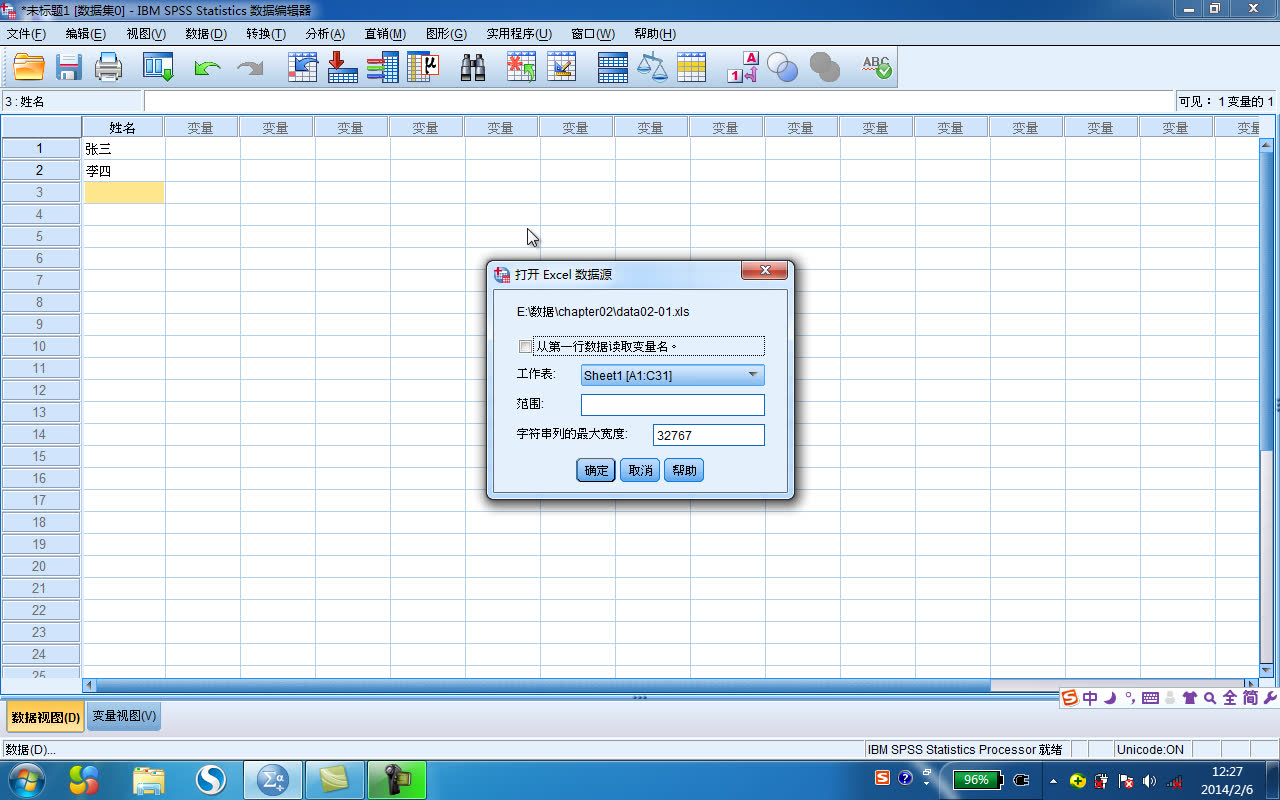Click the Print icon in the toolbar
This screenshot has height=800, width=1280.
pyautogui.click(x=108, y=67)
